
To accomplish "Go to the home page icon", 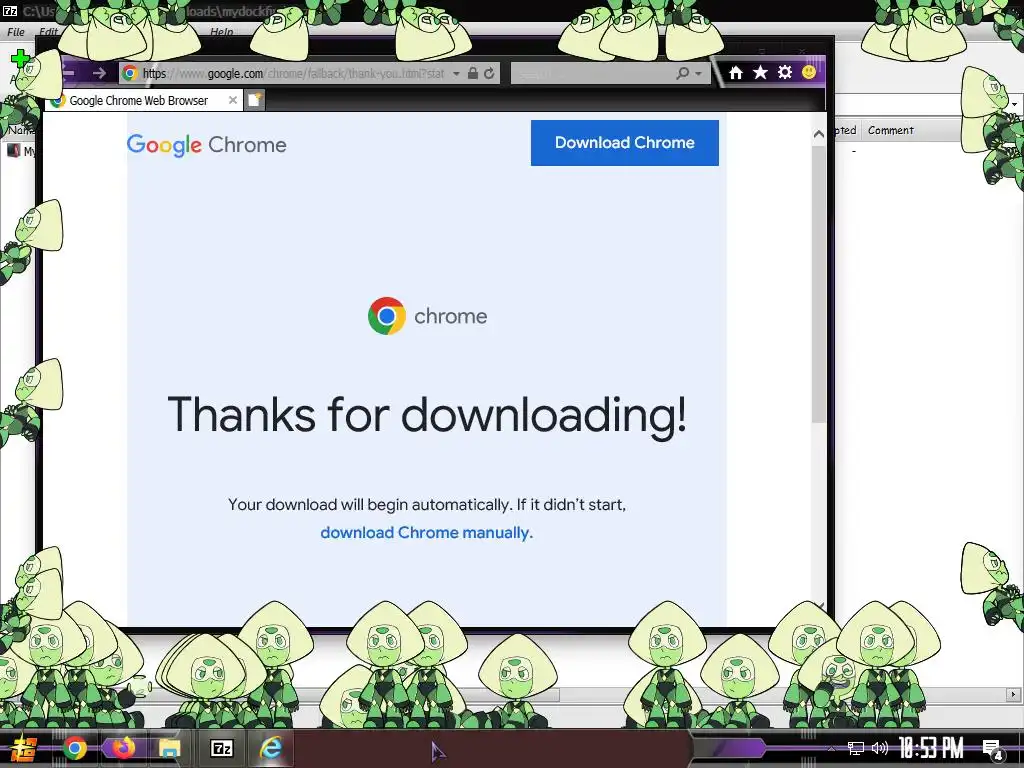I will 736,72.
